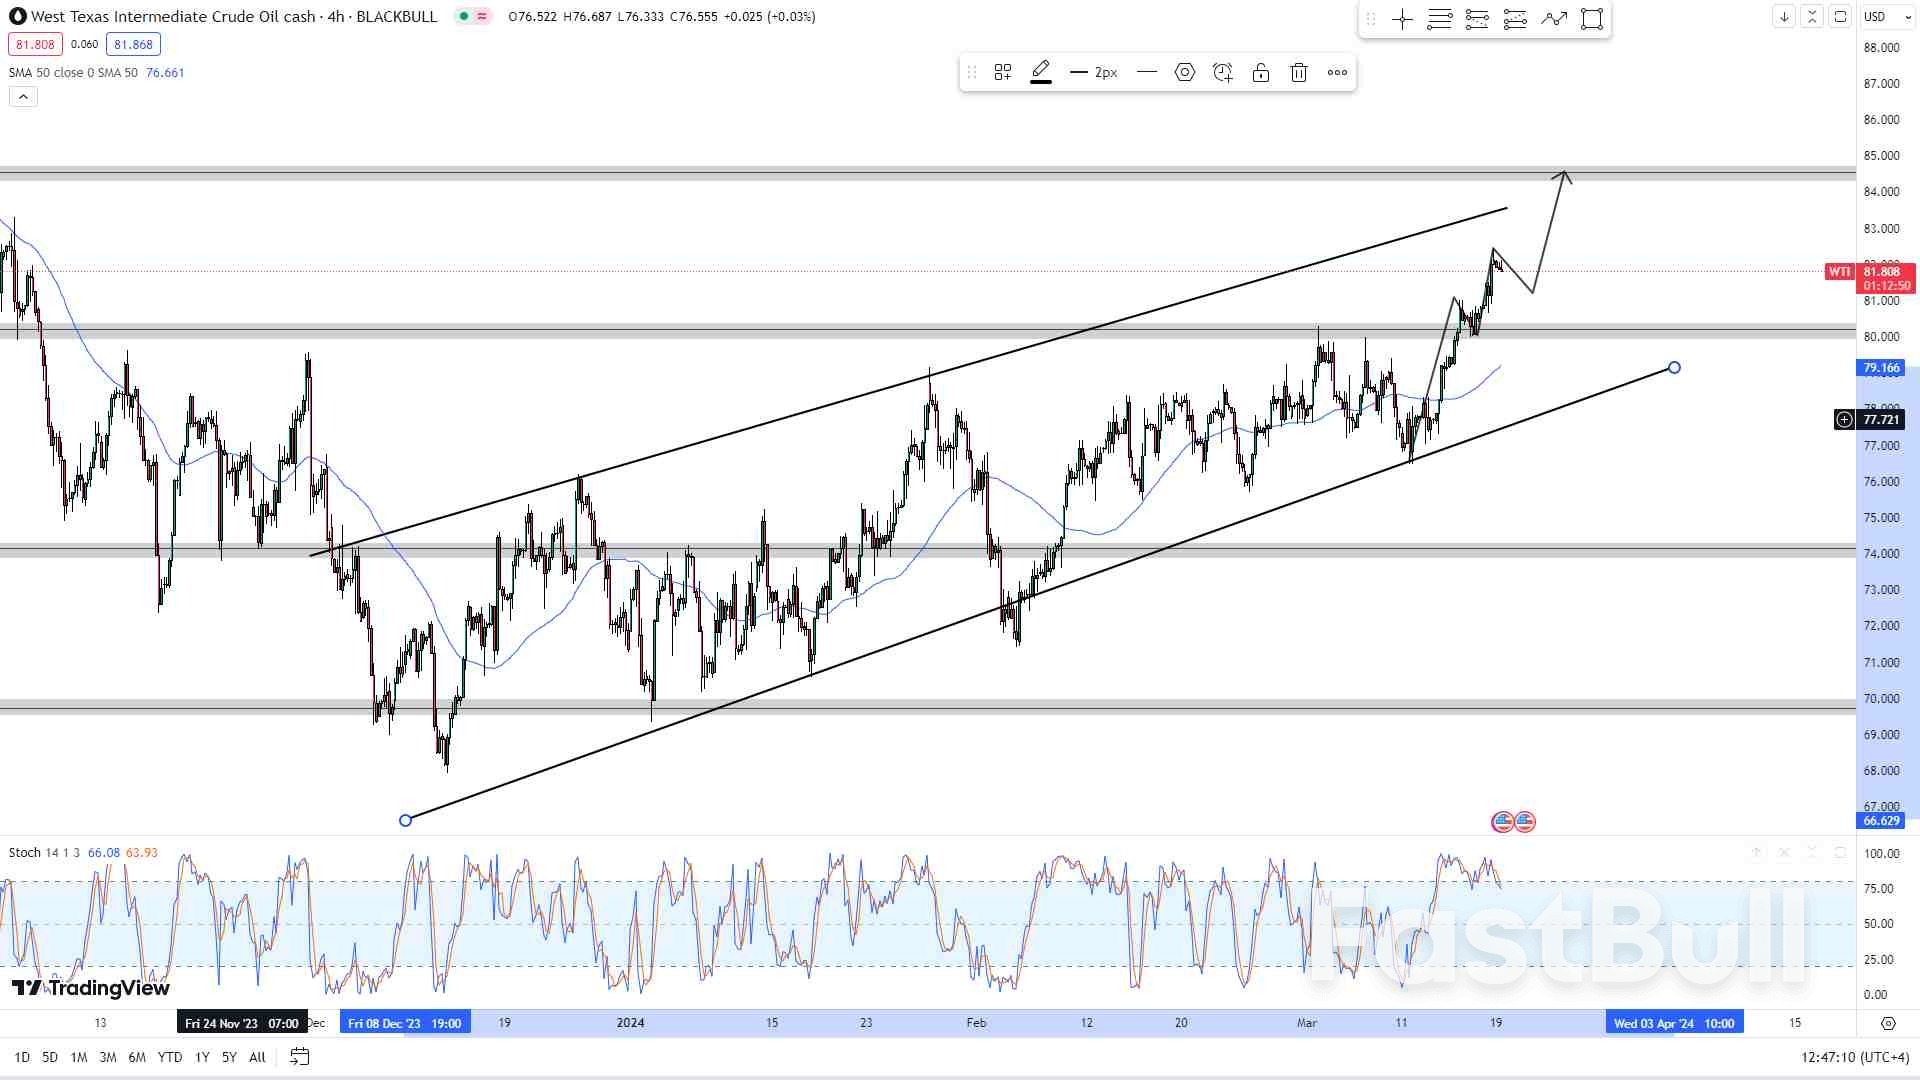Click the market status indicator dots

(473, 17)
